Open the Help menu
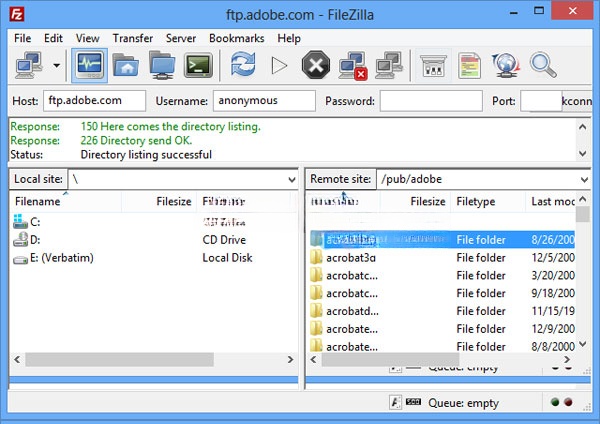This screenshot has height=424, width=600. [x=289, y=38]
